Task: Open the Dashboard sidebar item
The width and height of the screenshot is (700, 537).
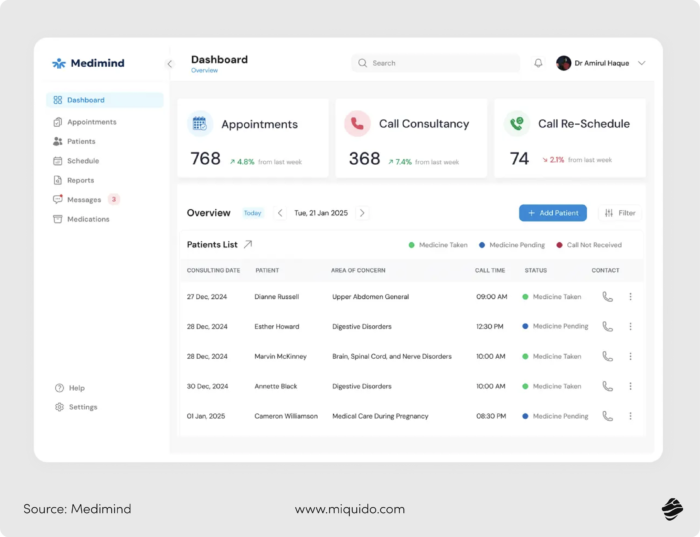Action: pyautogui.click(x=105, y=100)
